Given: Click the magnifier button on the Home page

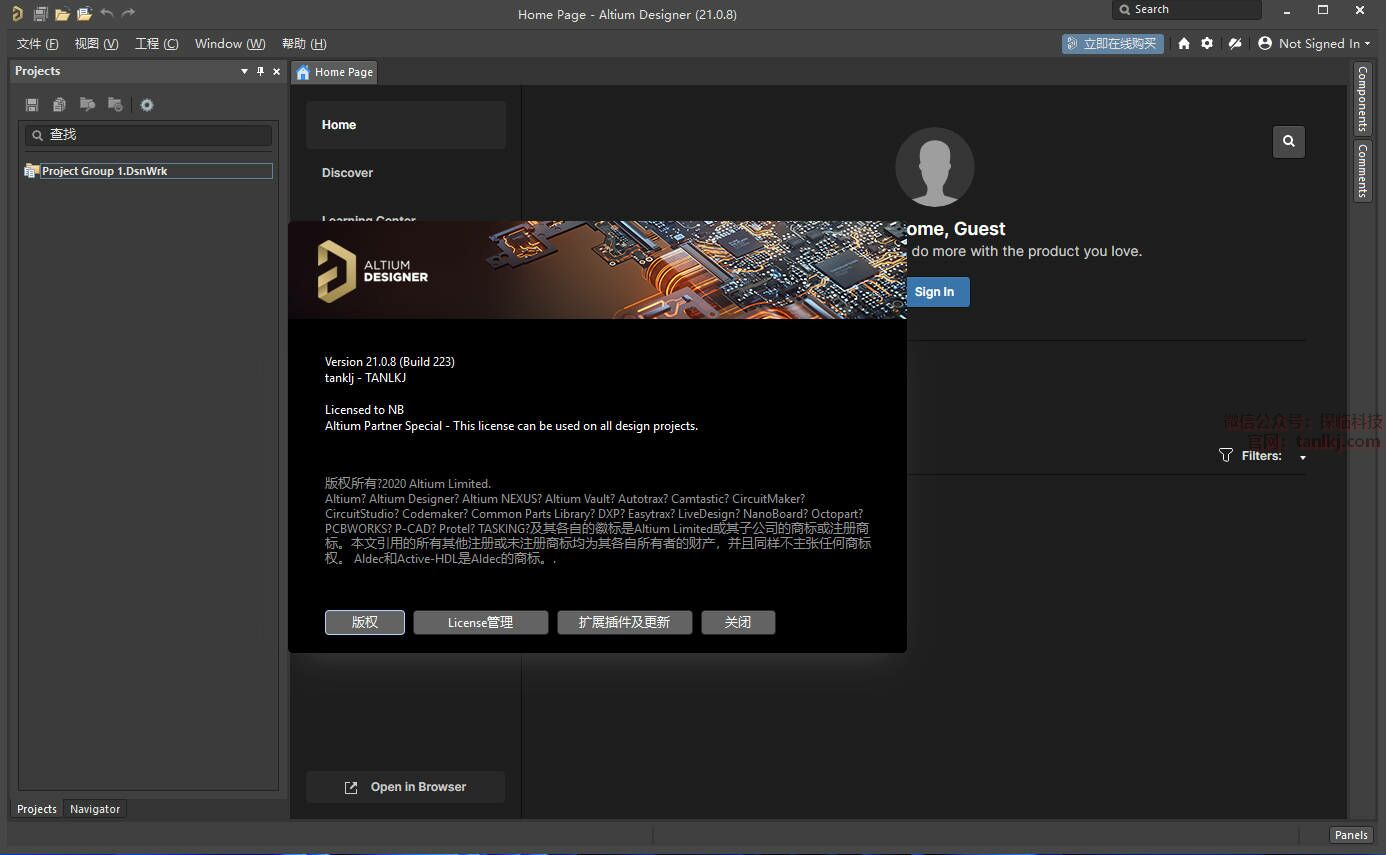Looking at the screenshot, I should click(x=1289, y=141).
